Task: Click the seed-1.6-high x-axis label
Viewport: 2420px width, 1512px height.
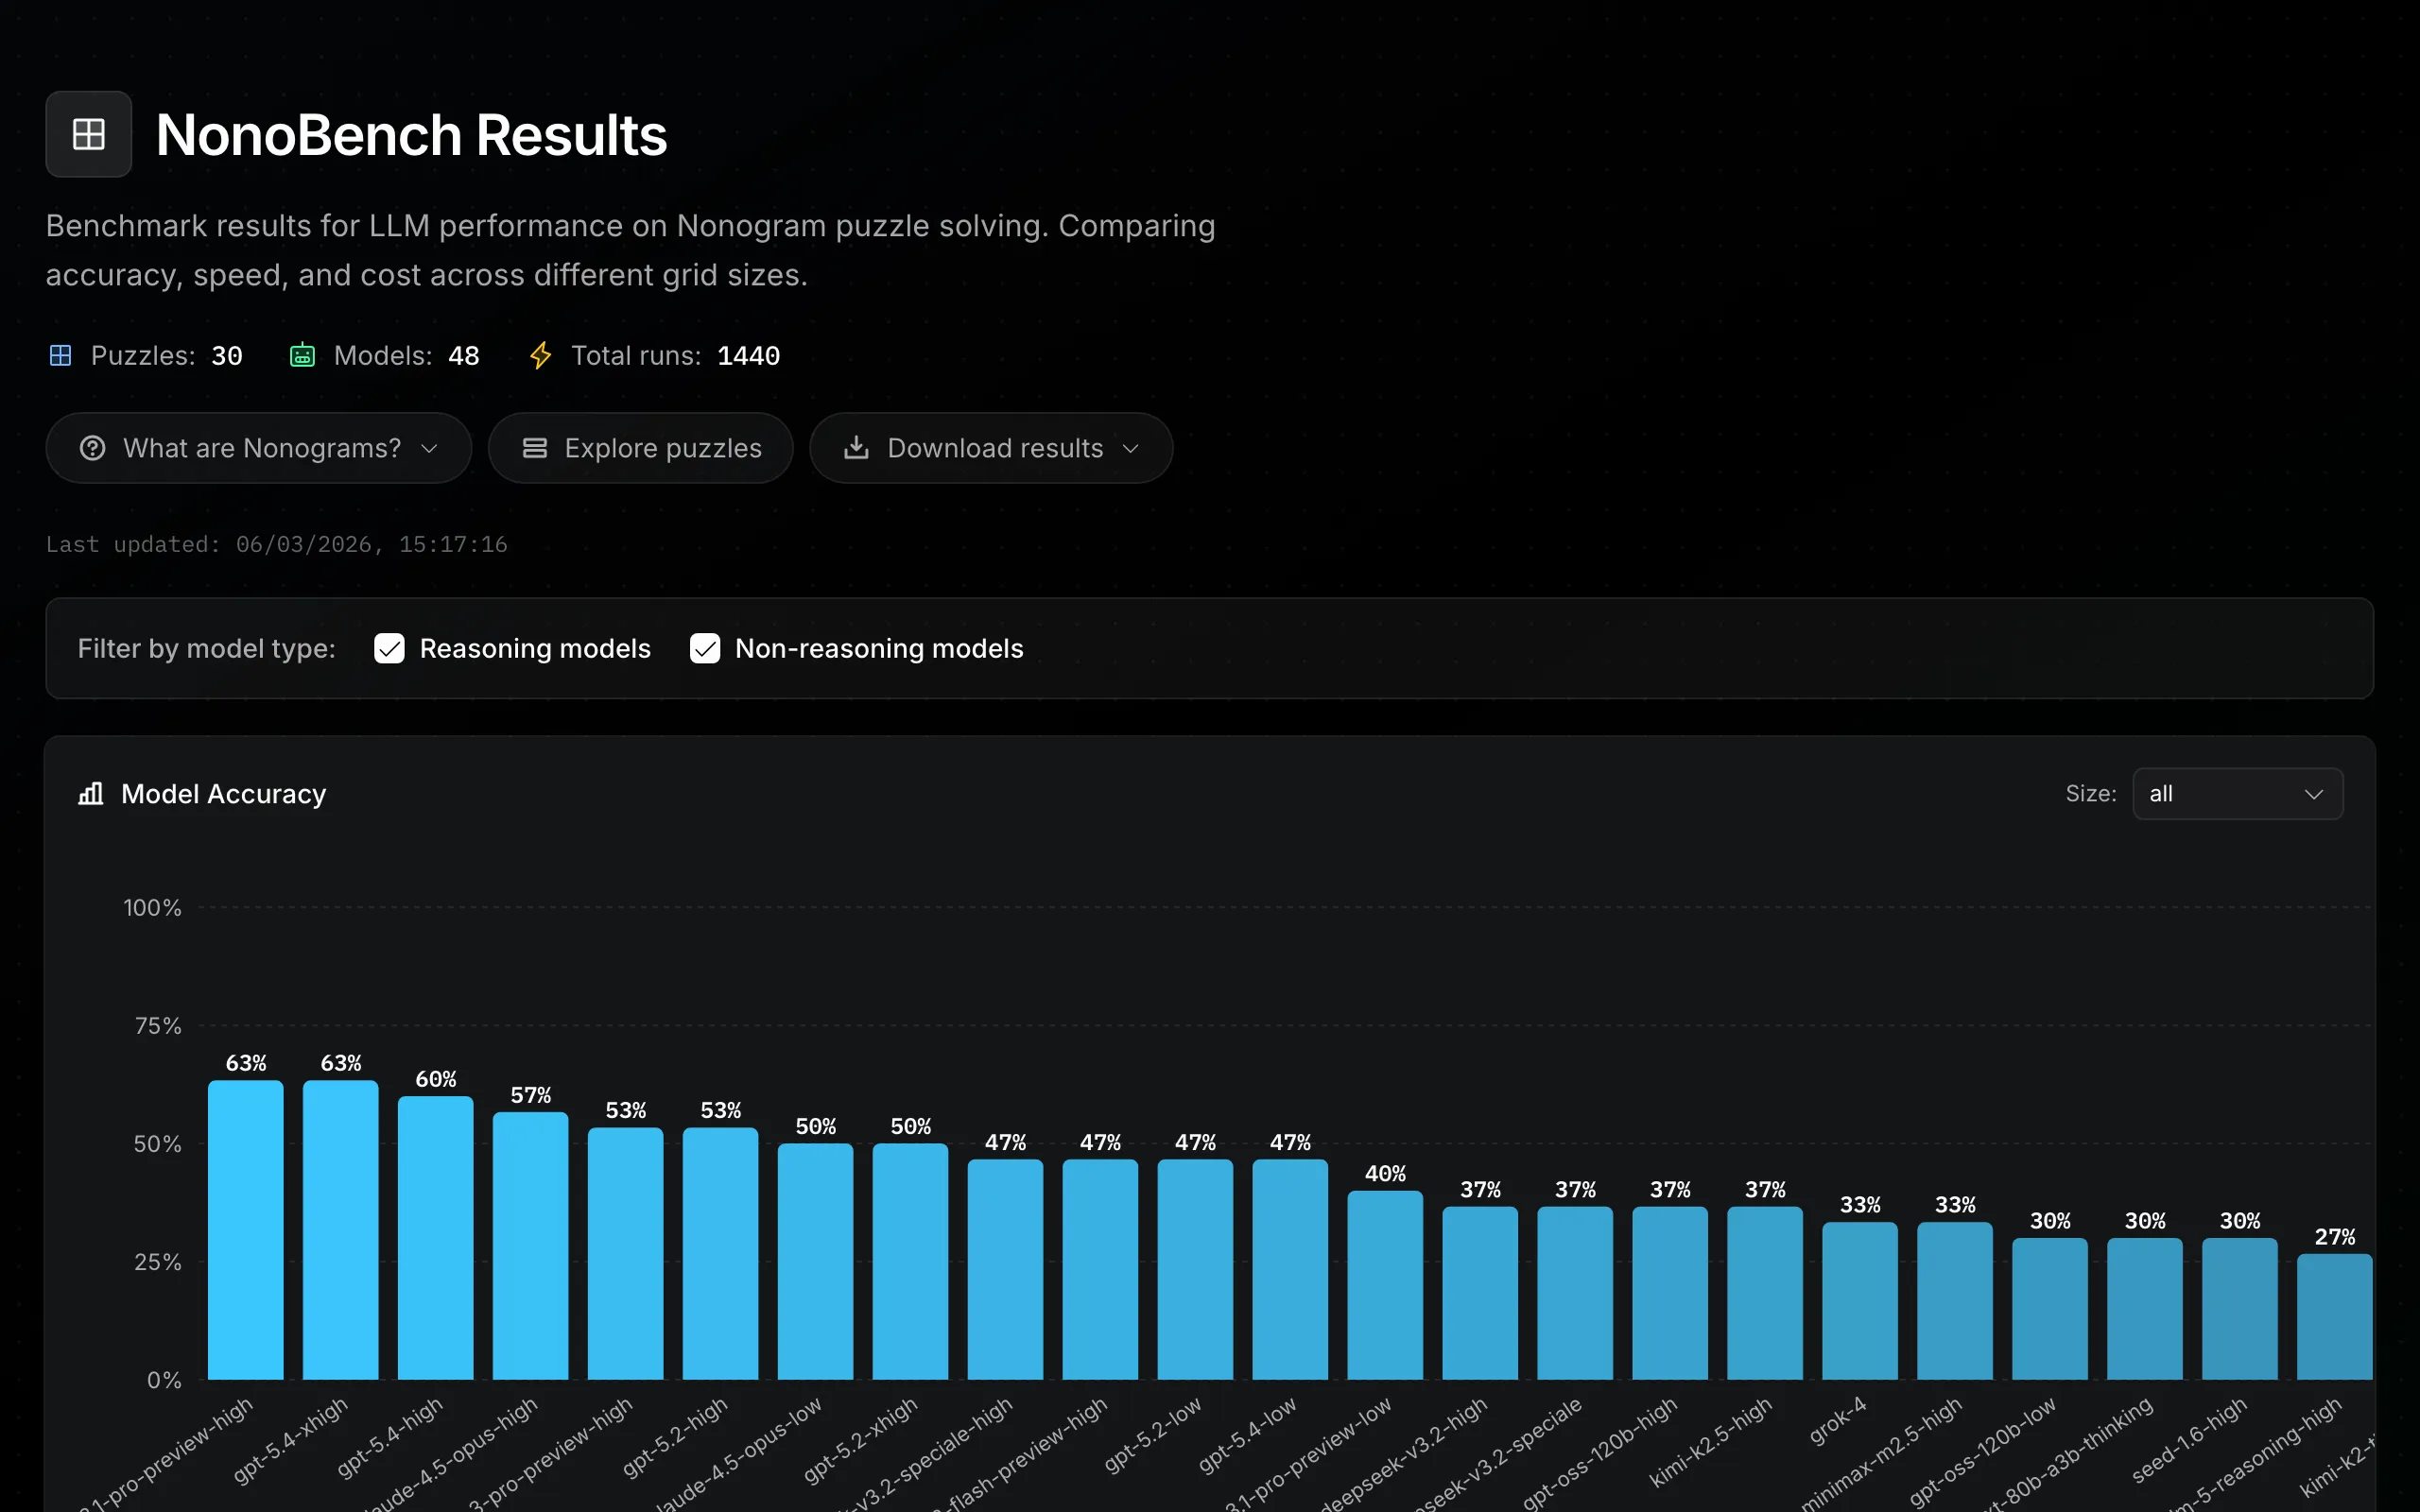Action: tap(2190, 1440)
